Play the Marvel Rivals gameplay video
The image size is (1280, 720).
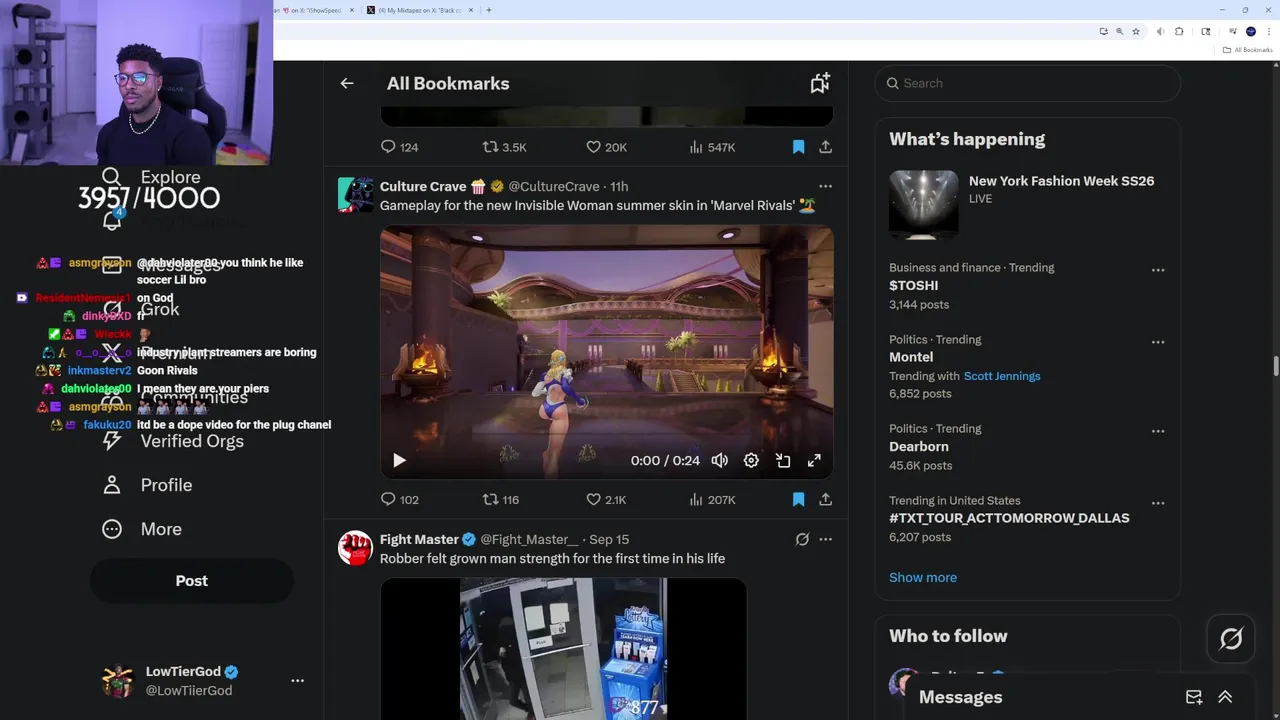[399, 460]
